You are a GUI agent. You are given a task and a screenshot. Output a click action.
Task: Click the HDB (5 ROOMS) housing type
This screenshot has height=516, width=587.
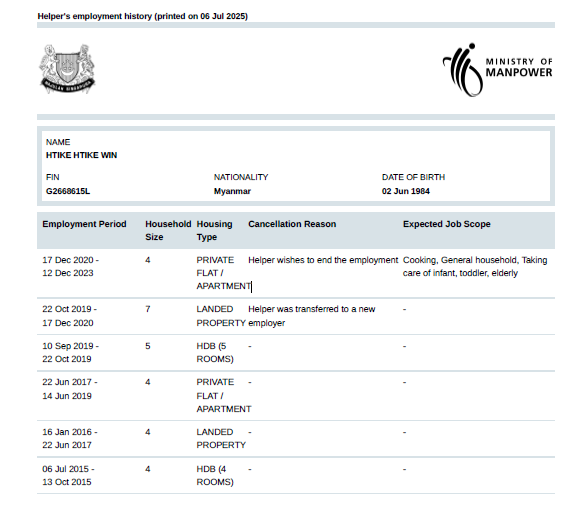pos(215,352)
